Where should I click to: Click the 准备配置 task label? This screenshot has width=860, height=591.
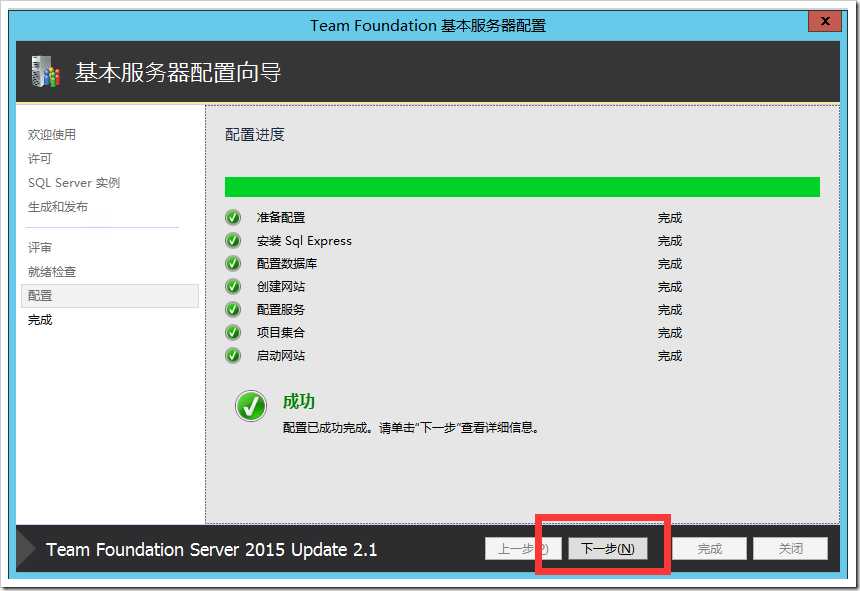tap(281, 218)
